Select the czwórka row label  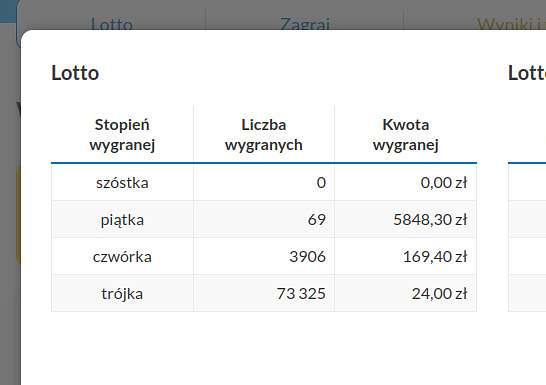[x=122, y=257]
